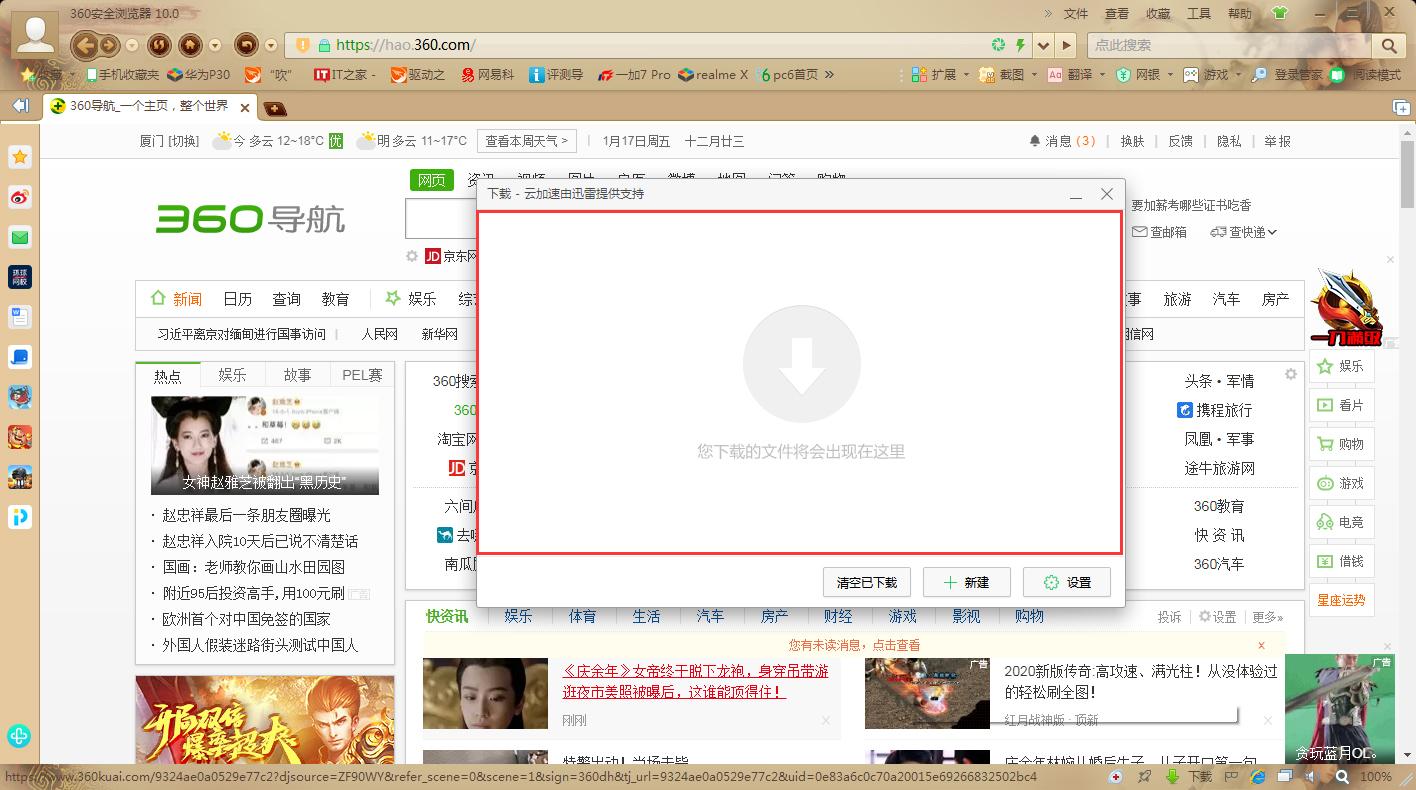Open the 工具 menu
This screenshot has height=790, width=1416.
[1198, 13]
